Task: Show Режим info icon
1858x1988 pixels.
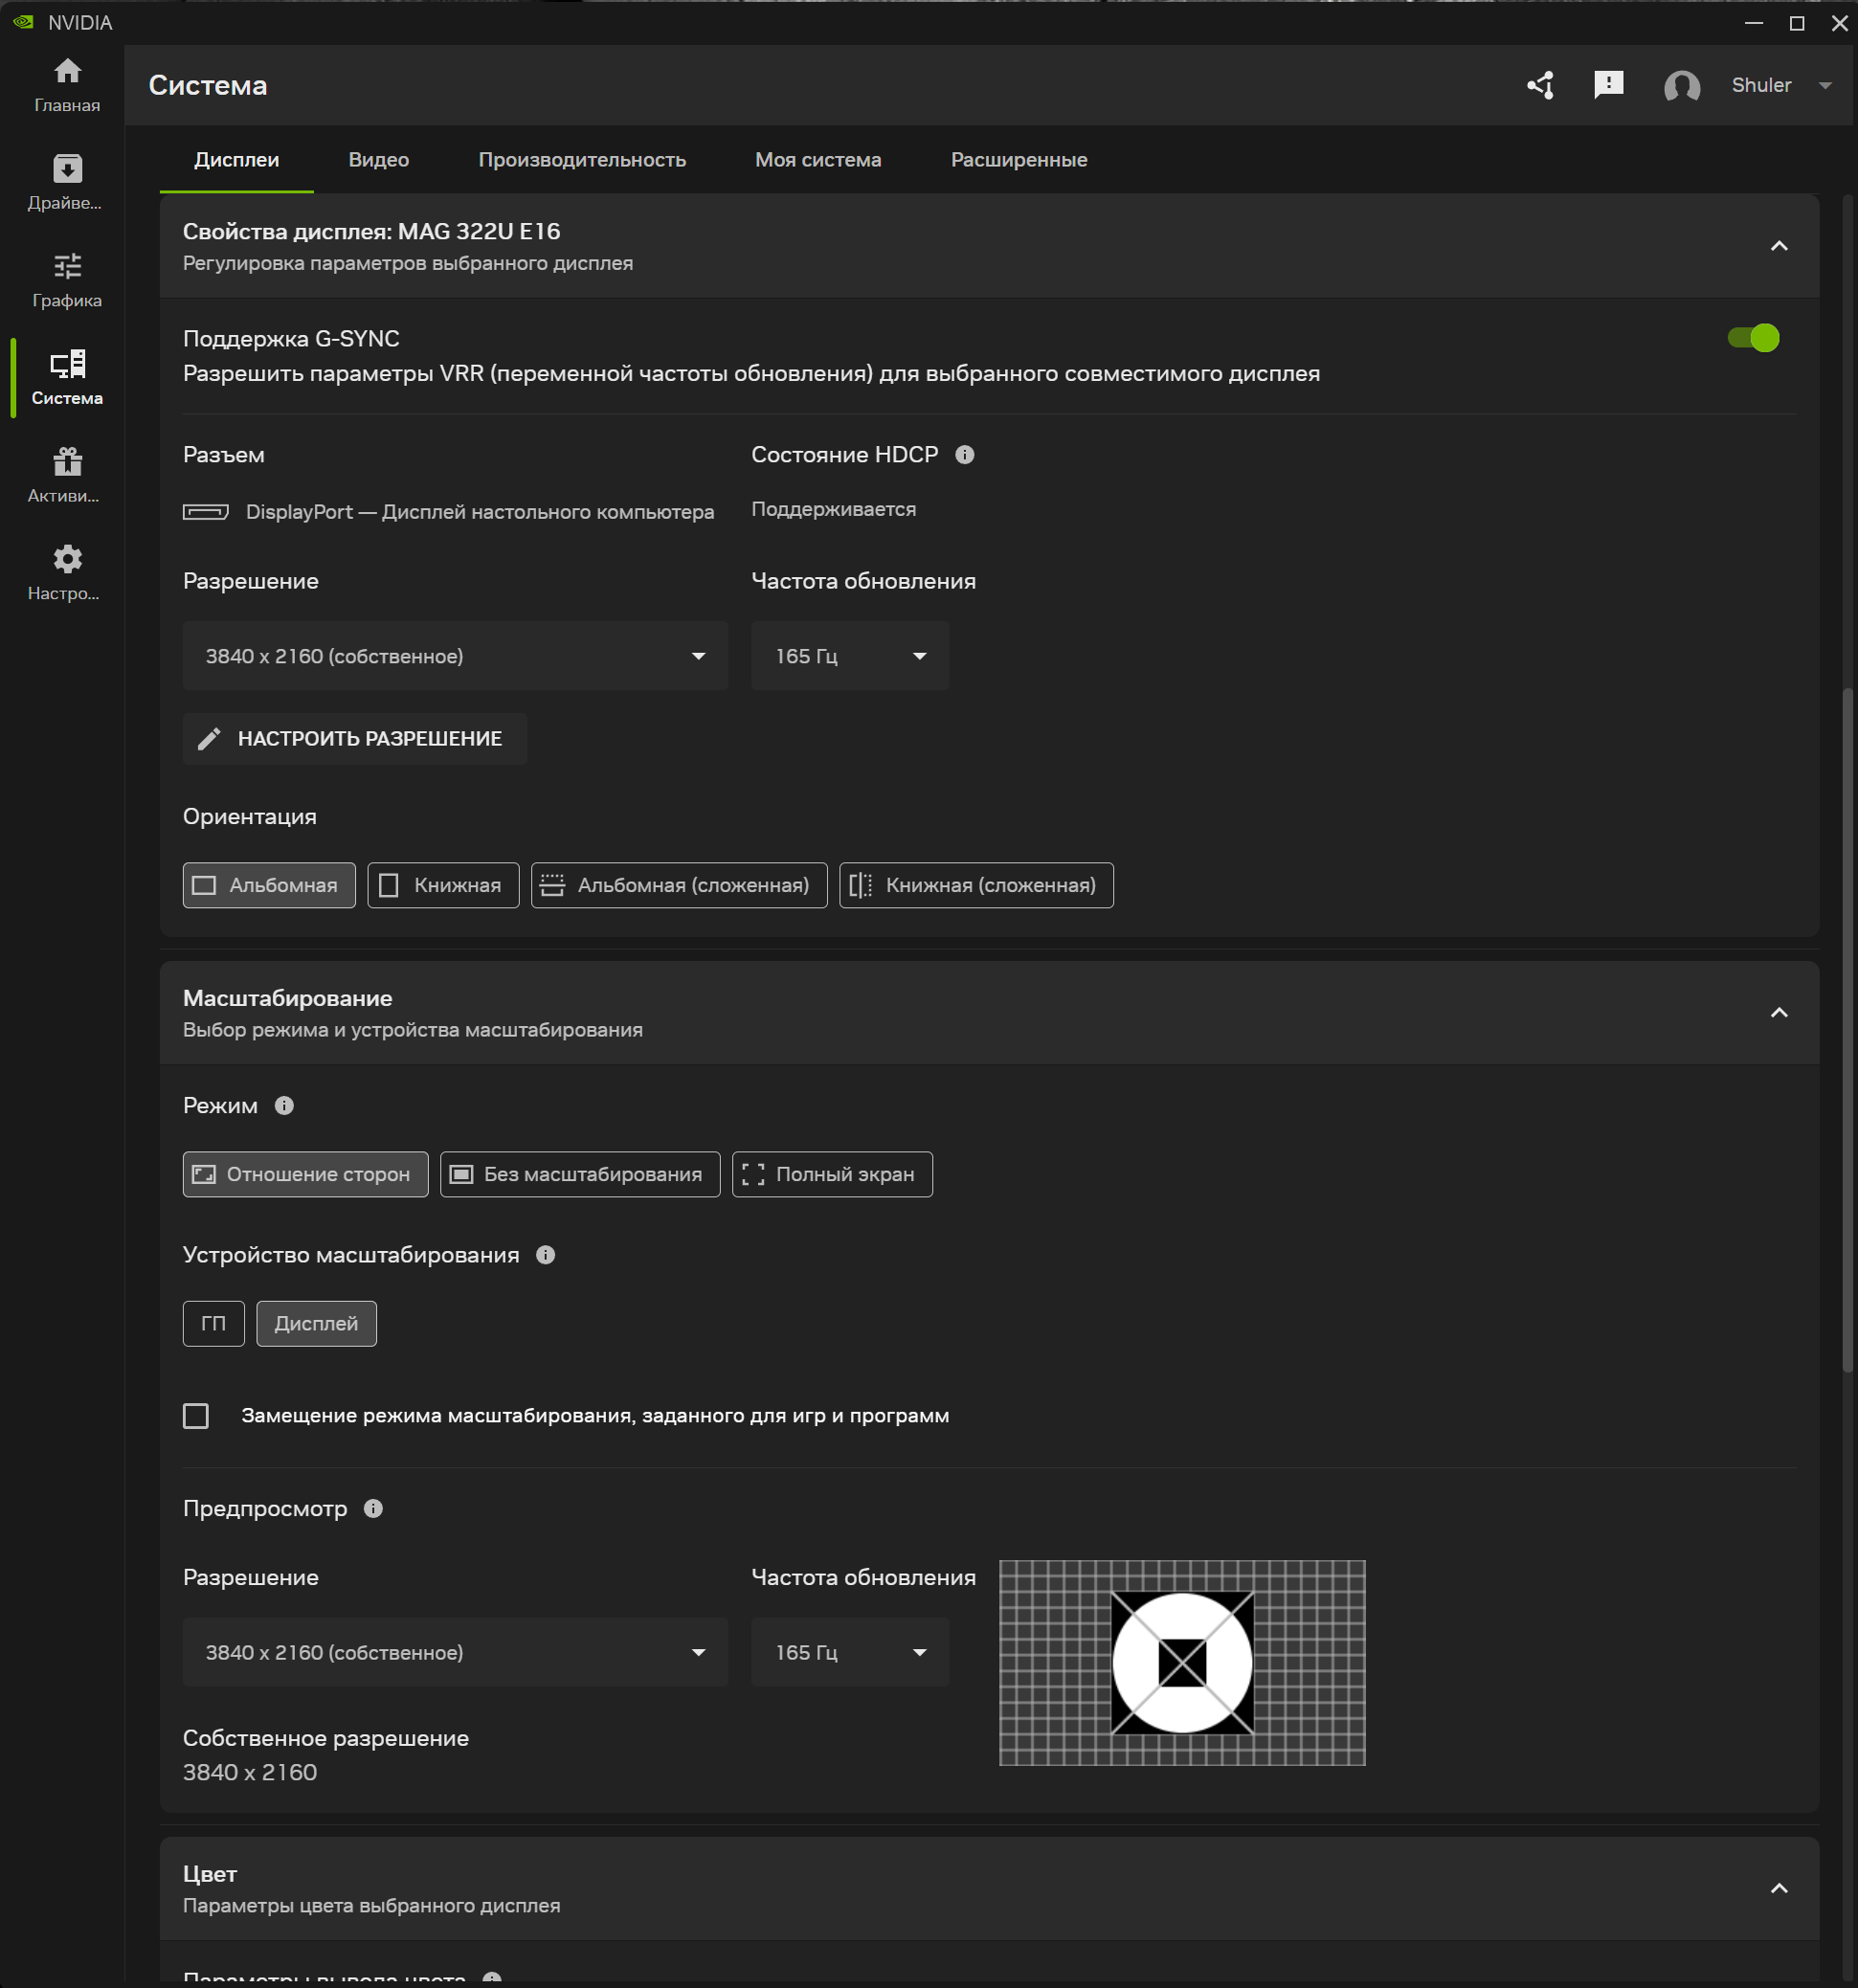Action: tap(284, 1106)
